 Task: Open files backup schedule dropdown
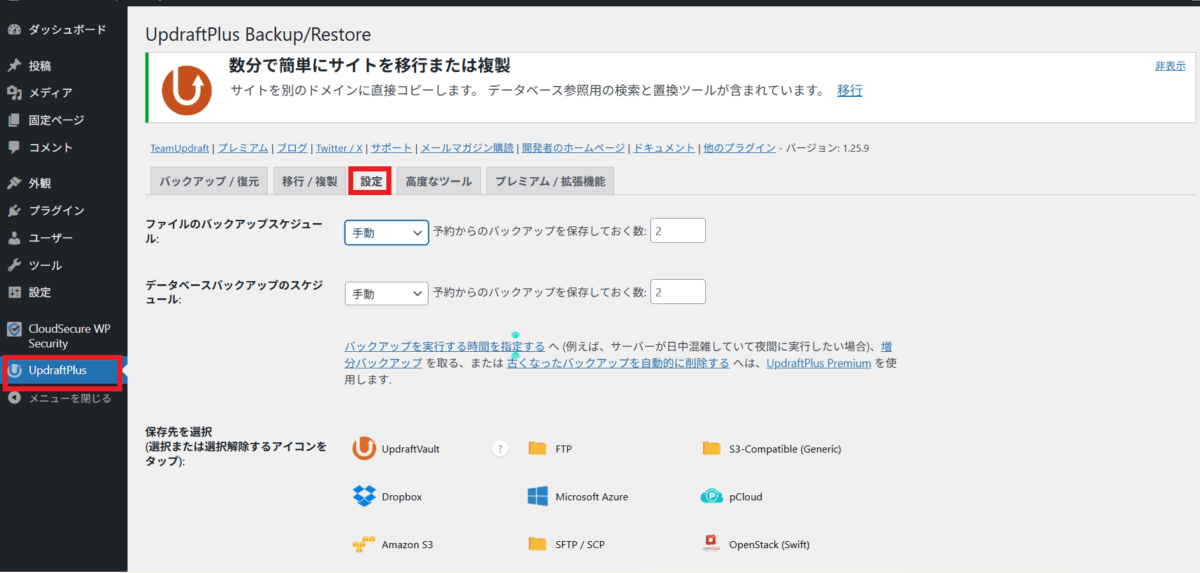pyautogui.click(x=386, y=232)
